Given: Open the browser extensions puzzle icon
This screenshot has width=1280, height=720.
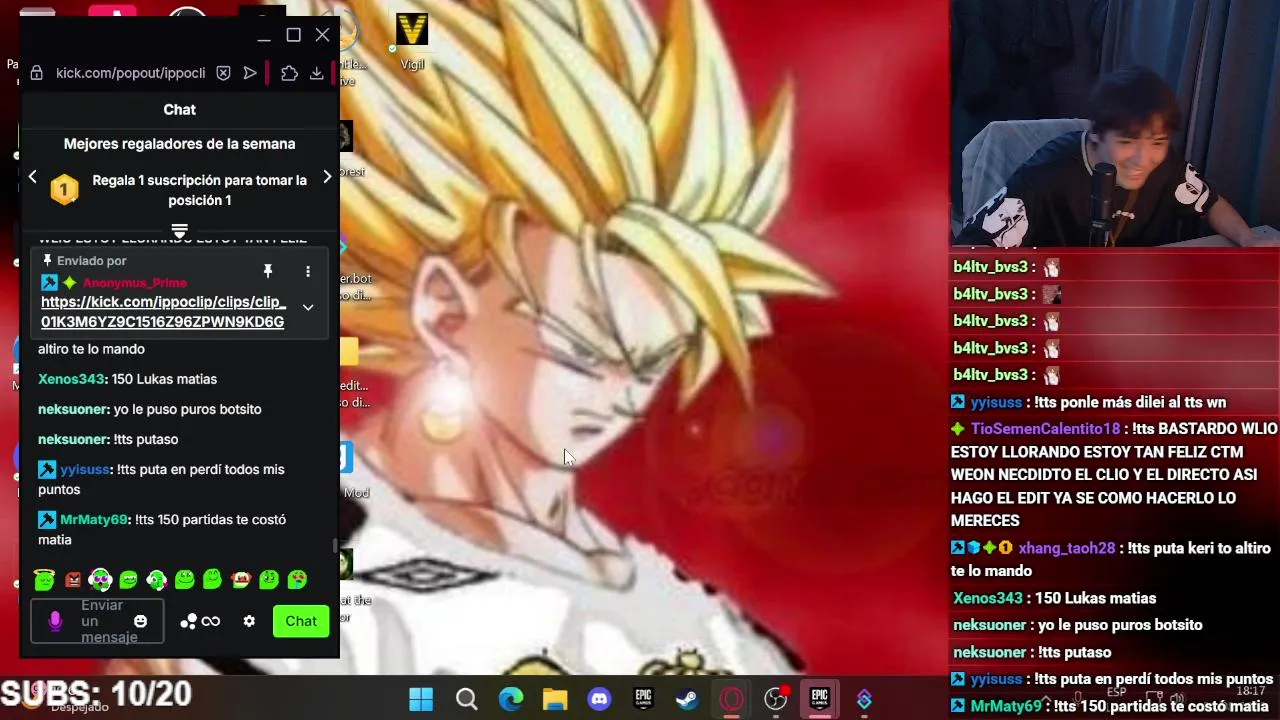Looking at the screenshot, I should (x=289, y=73).
